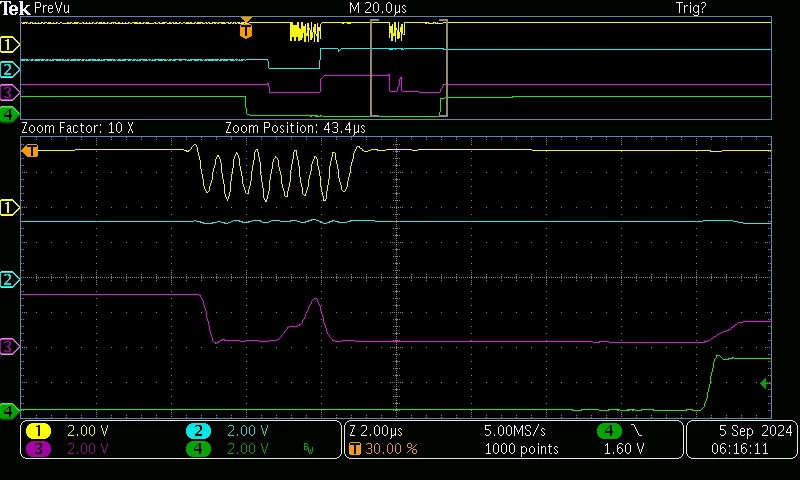Click channel 3 magenta ground marker in the zoom view
Viewport: 800px width, 480px height.
9,347
